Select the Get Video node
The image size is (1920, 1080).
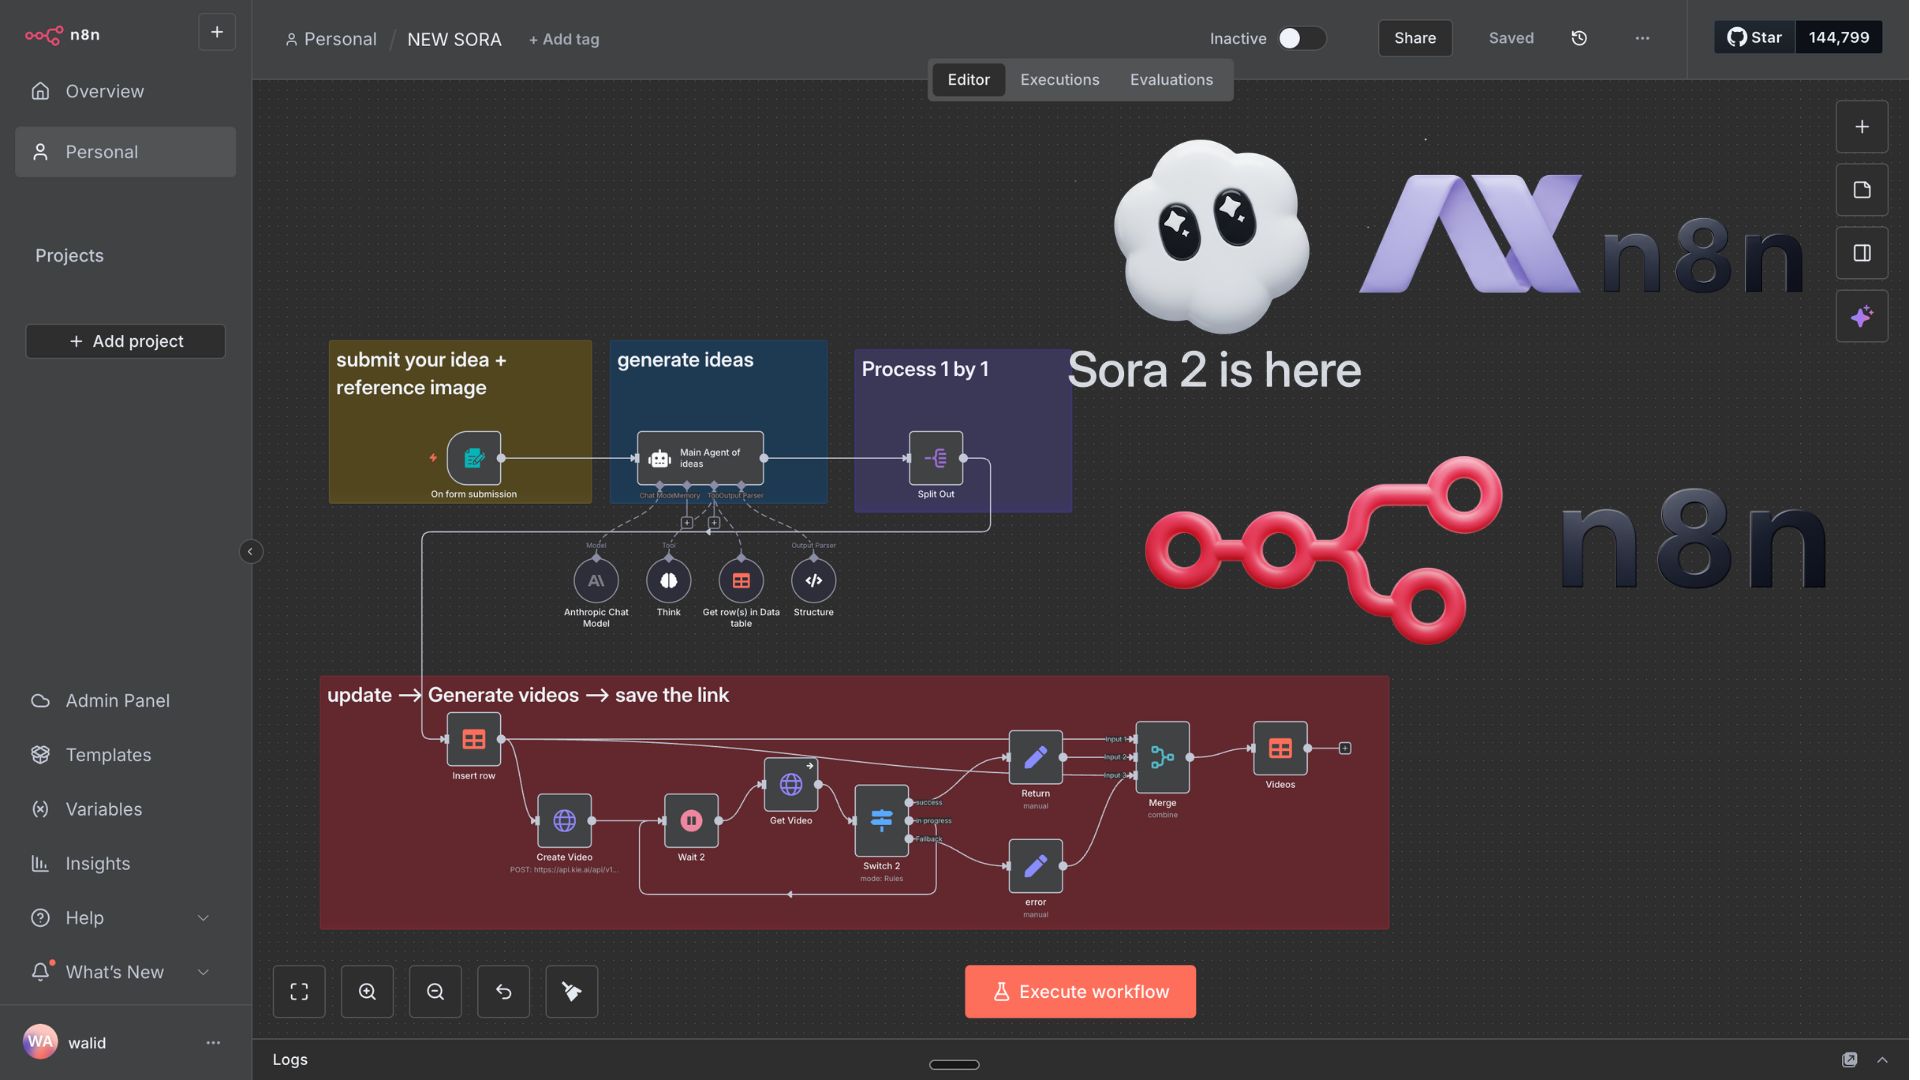pos(791,785)
